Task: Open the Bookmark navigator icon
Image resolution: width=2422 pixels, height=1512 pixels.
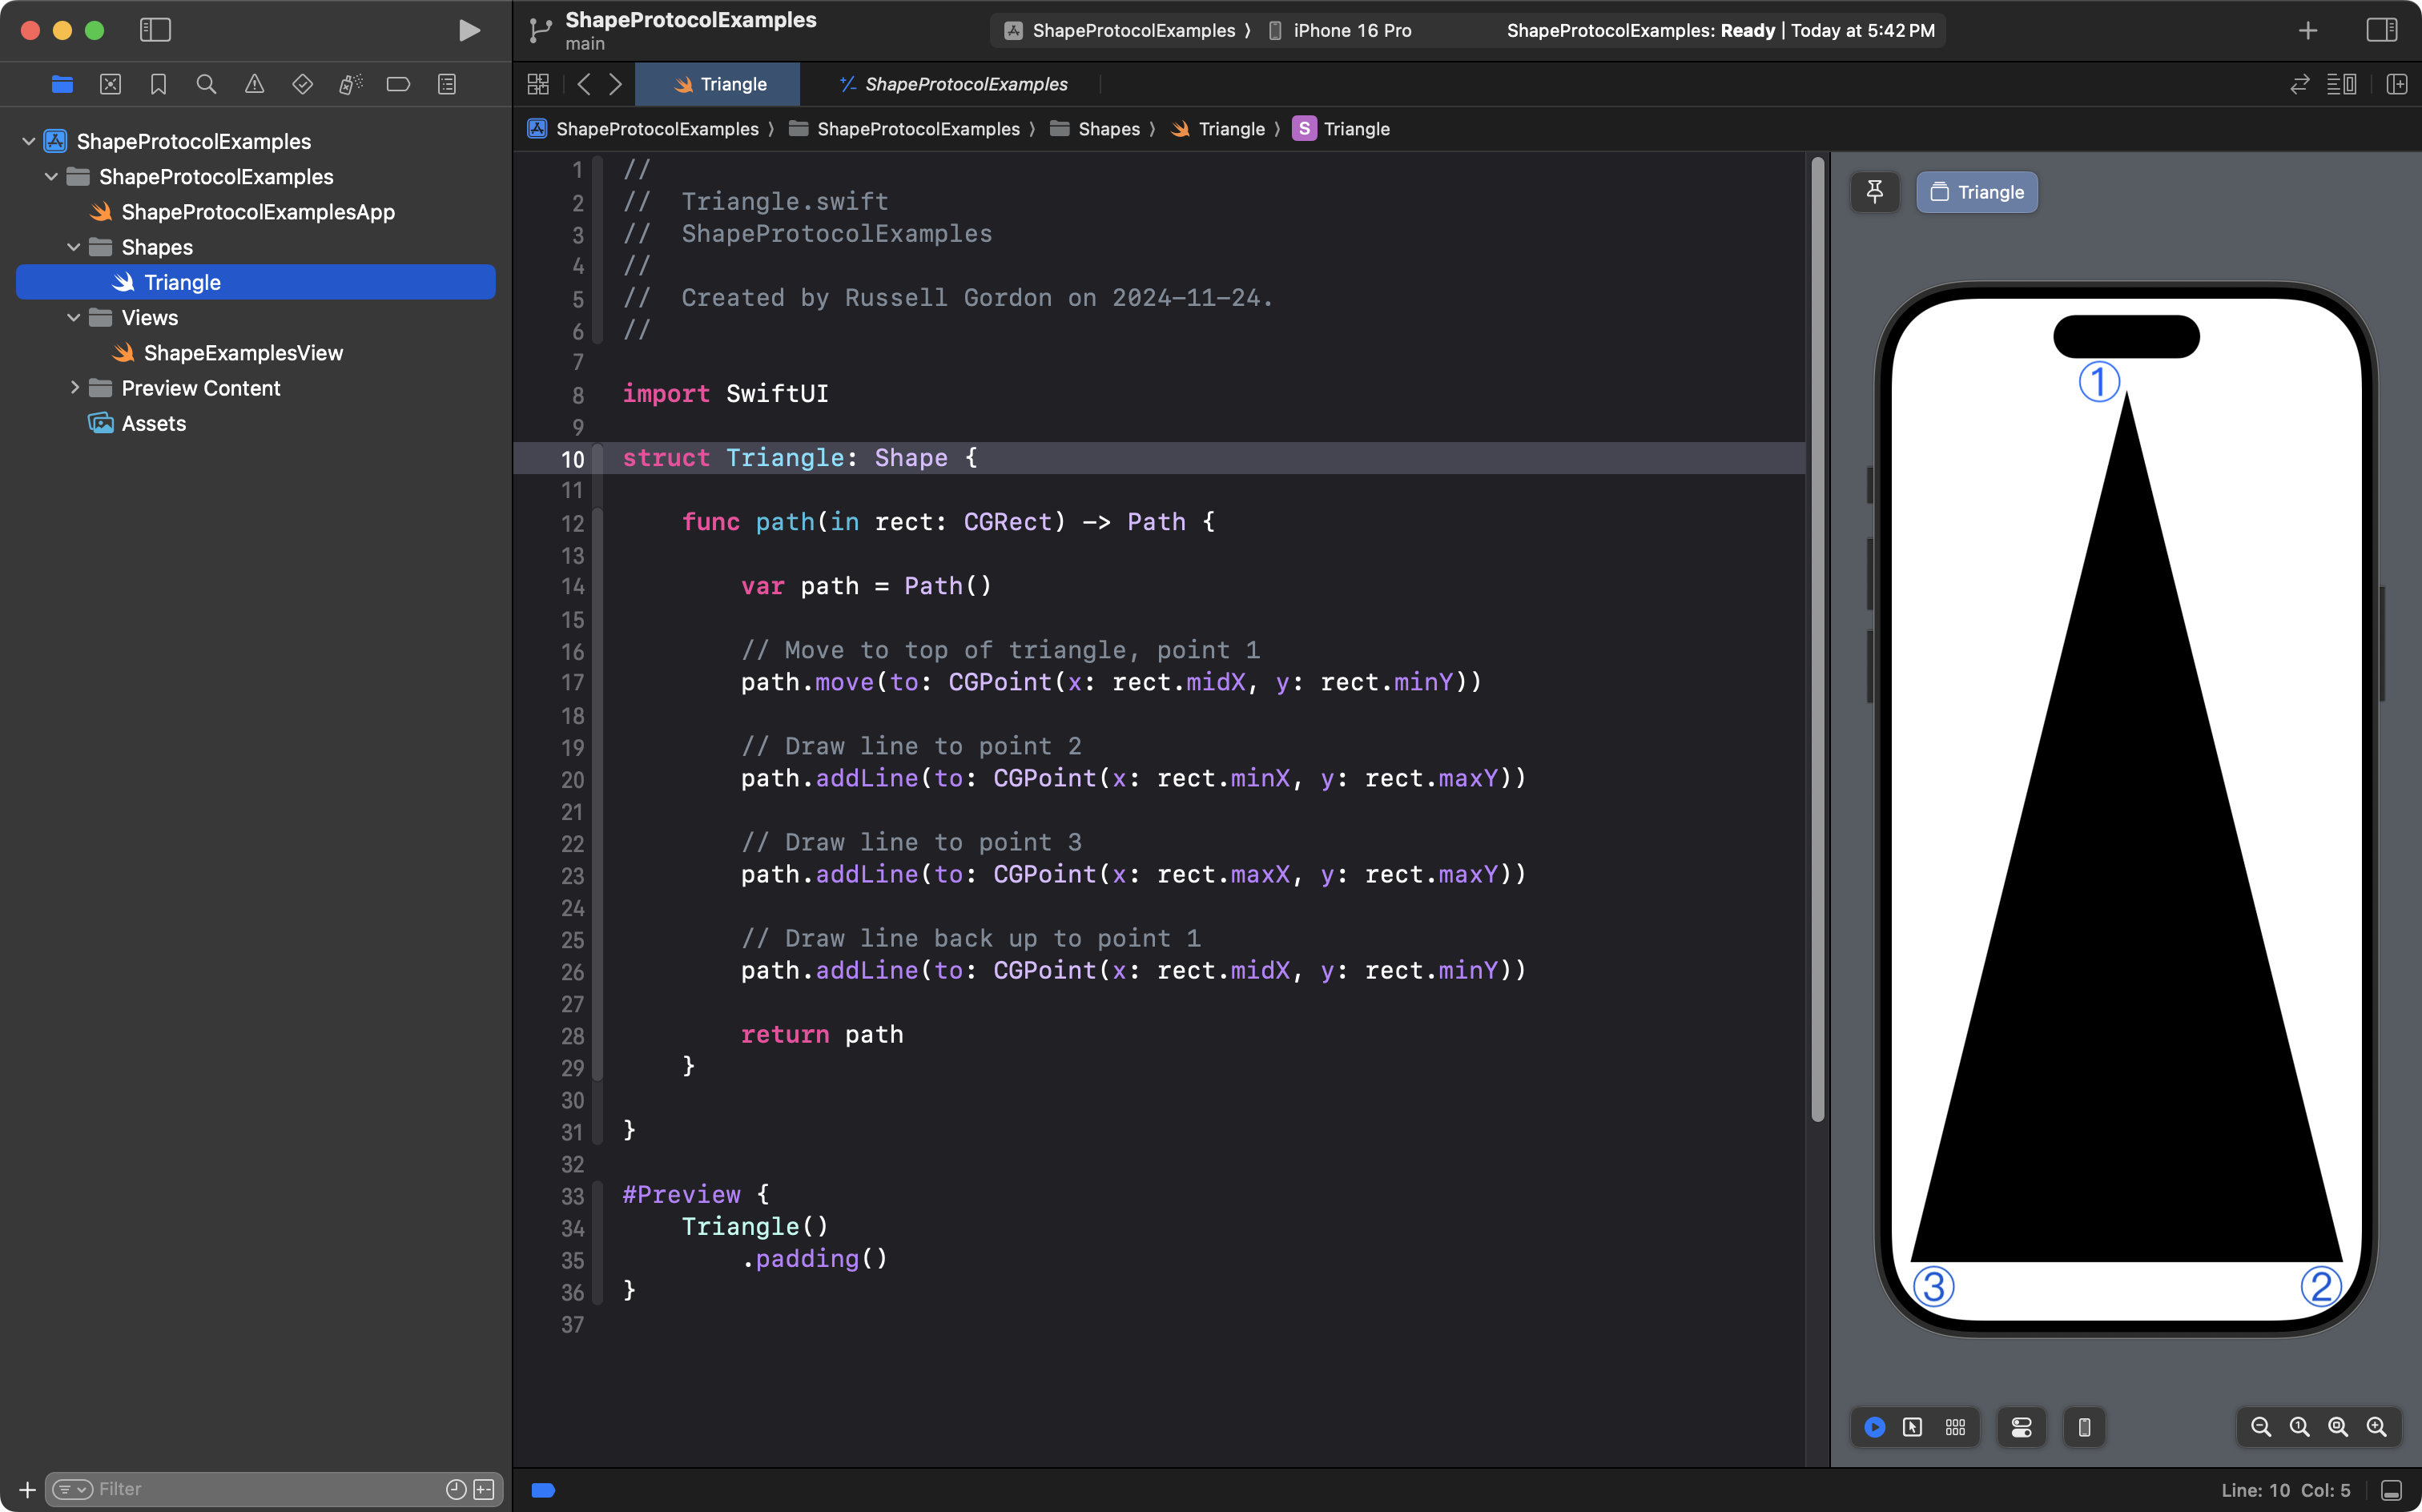Action: tap(158, 84)
